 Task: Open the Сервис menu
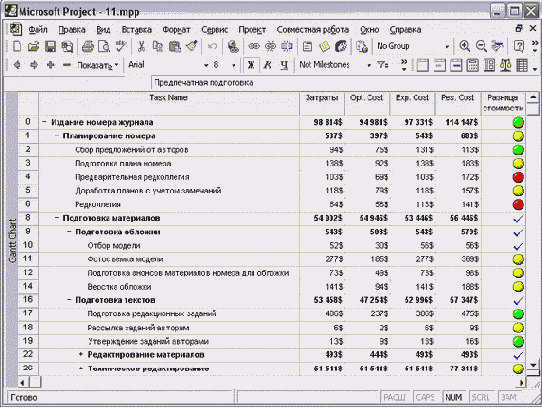[x=215, y=30]
